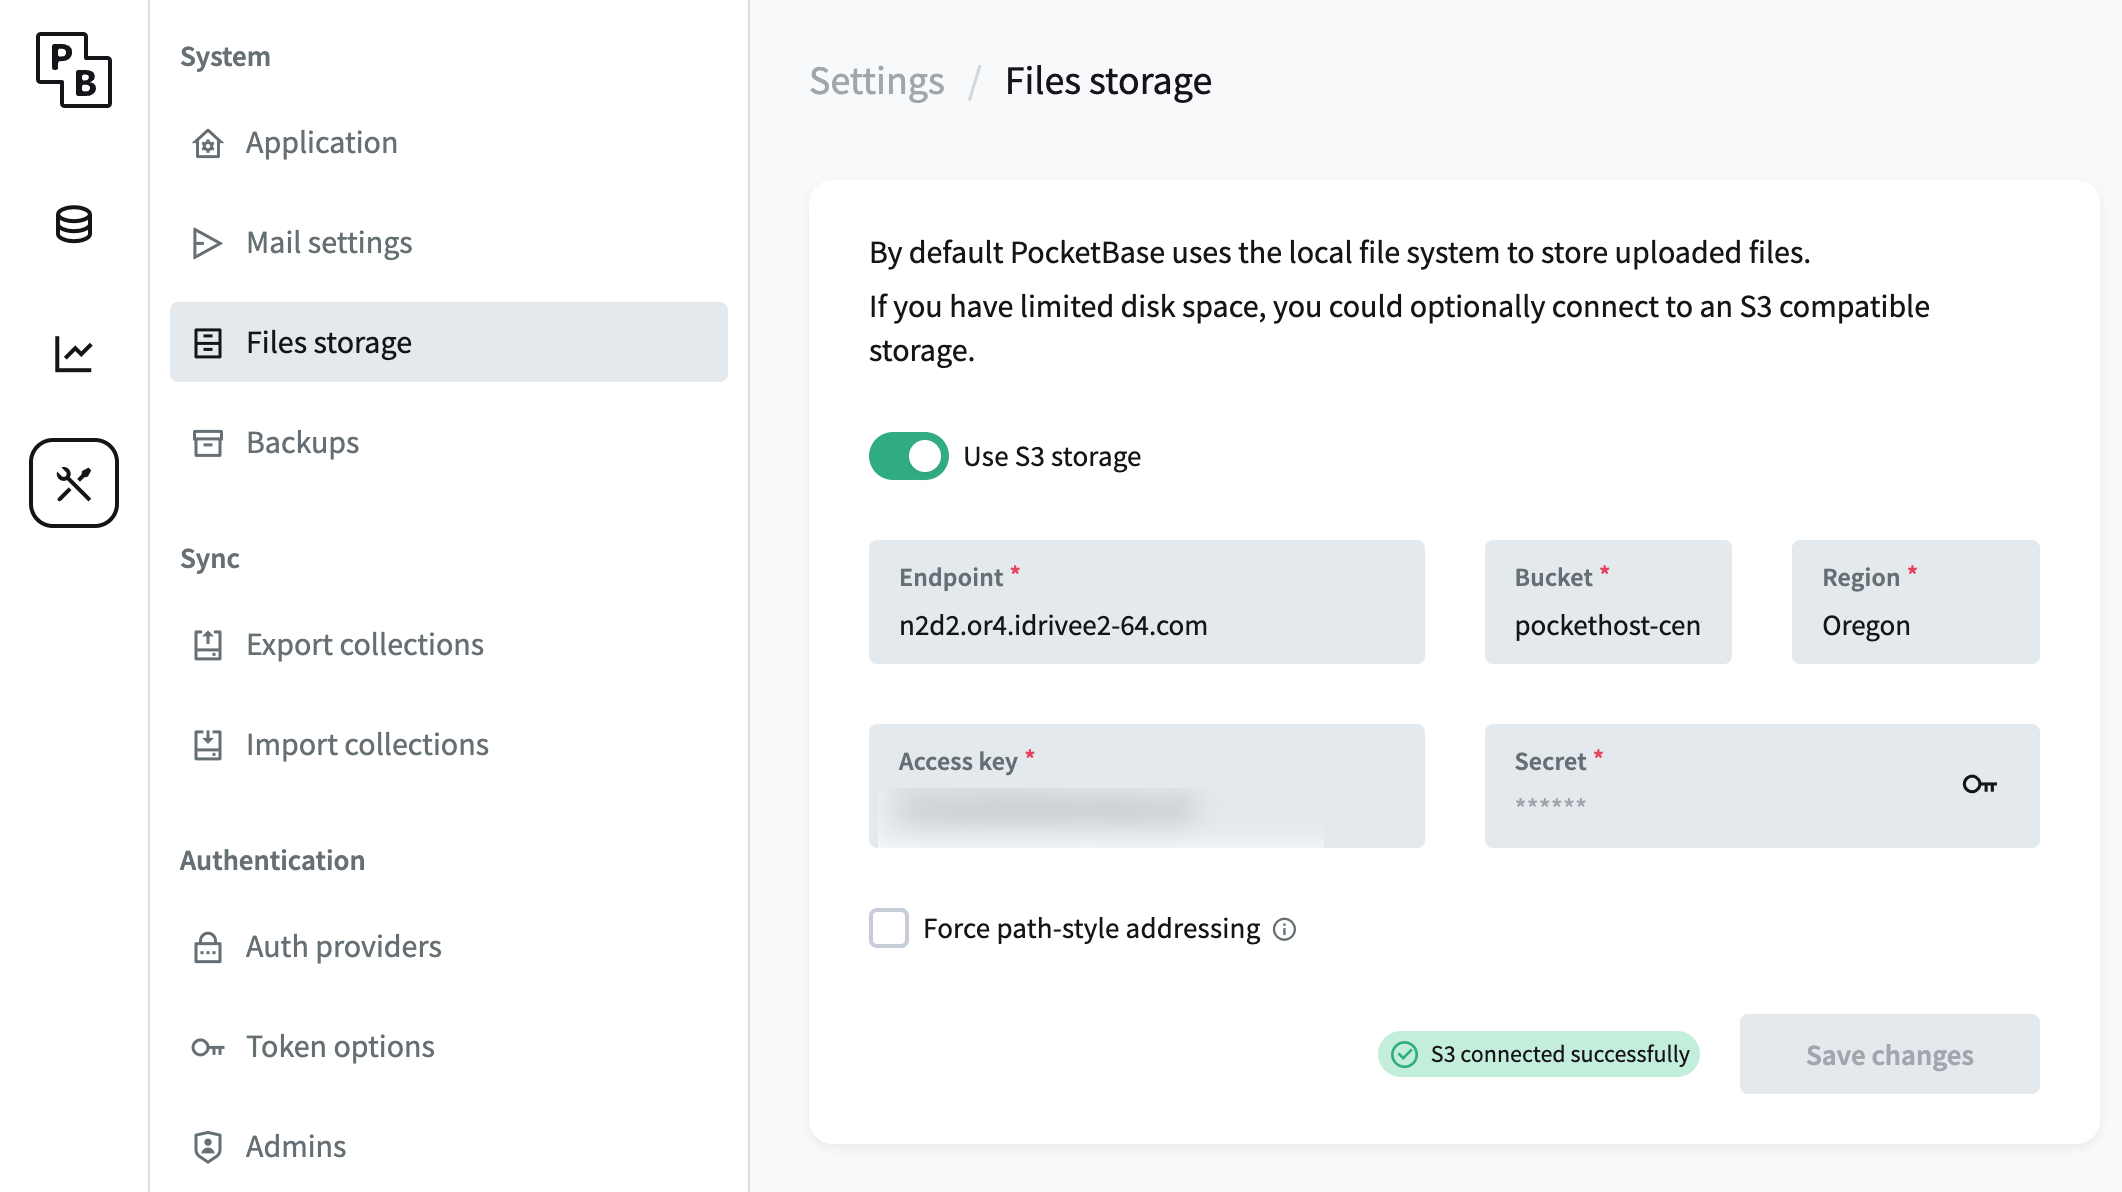This screenshot has height=1192, width=2122.
Task: Click the Settings tools icon
Action: (74, 483)
